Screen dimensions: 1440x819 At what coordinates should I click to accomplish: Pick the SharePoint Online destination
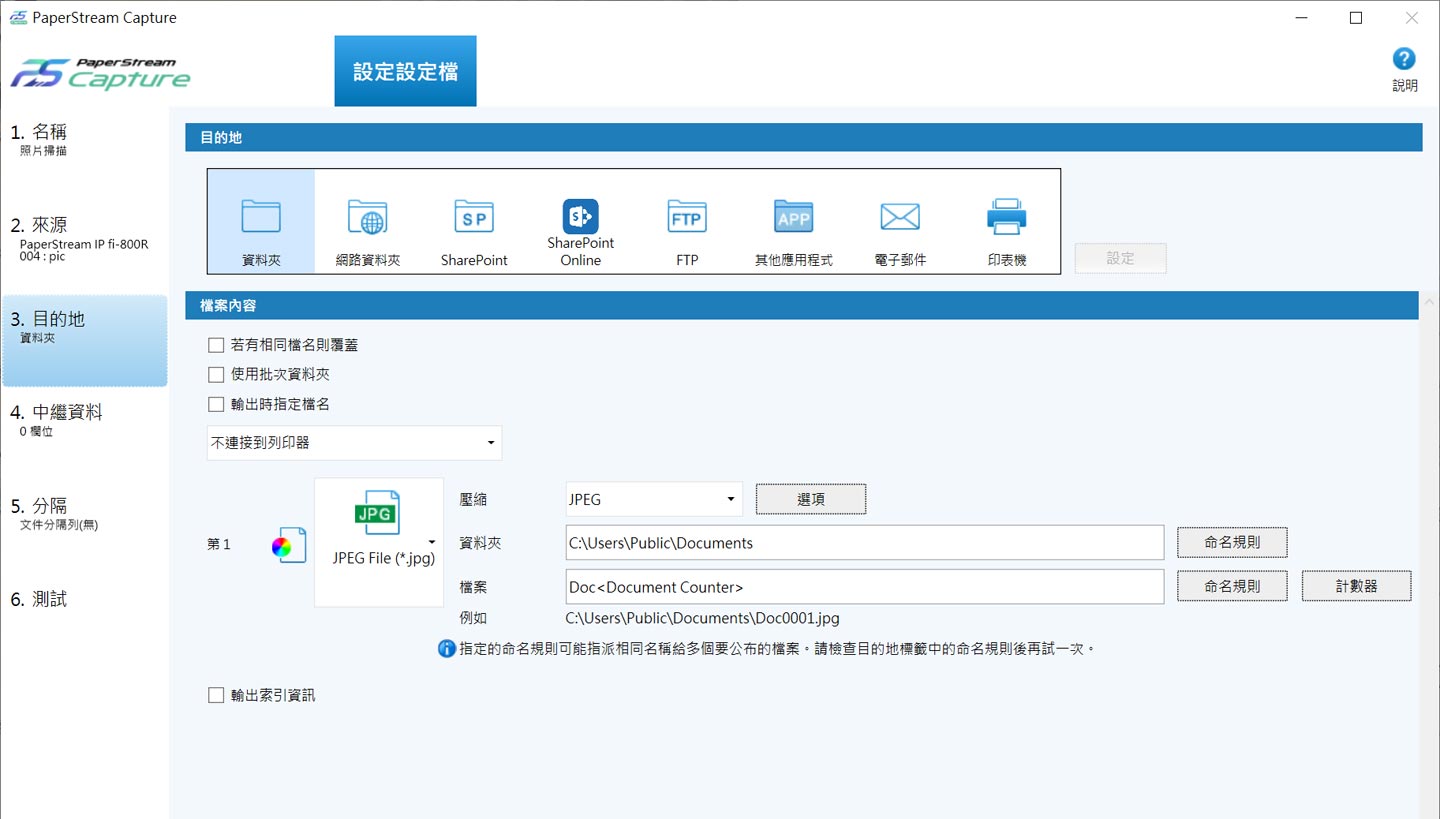(580, 221)
